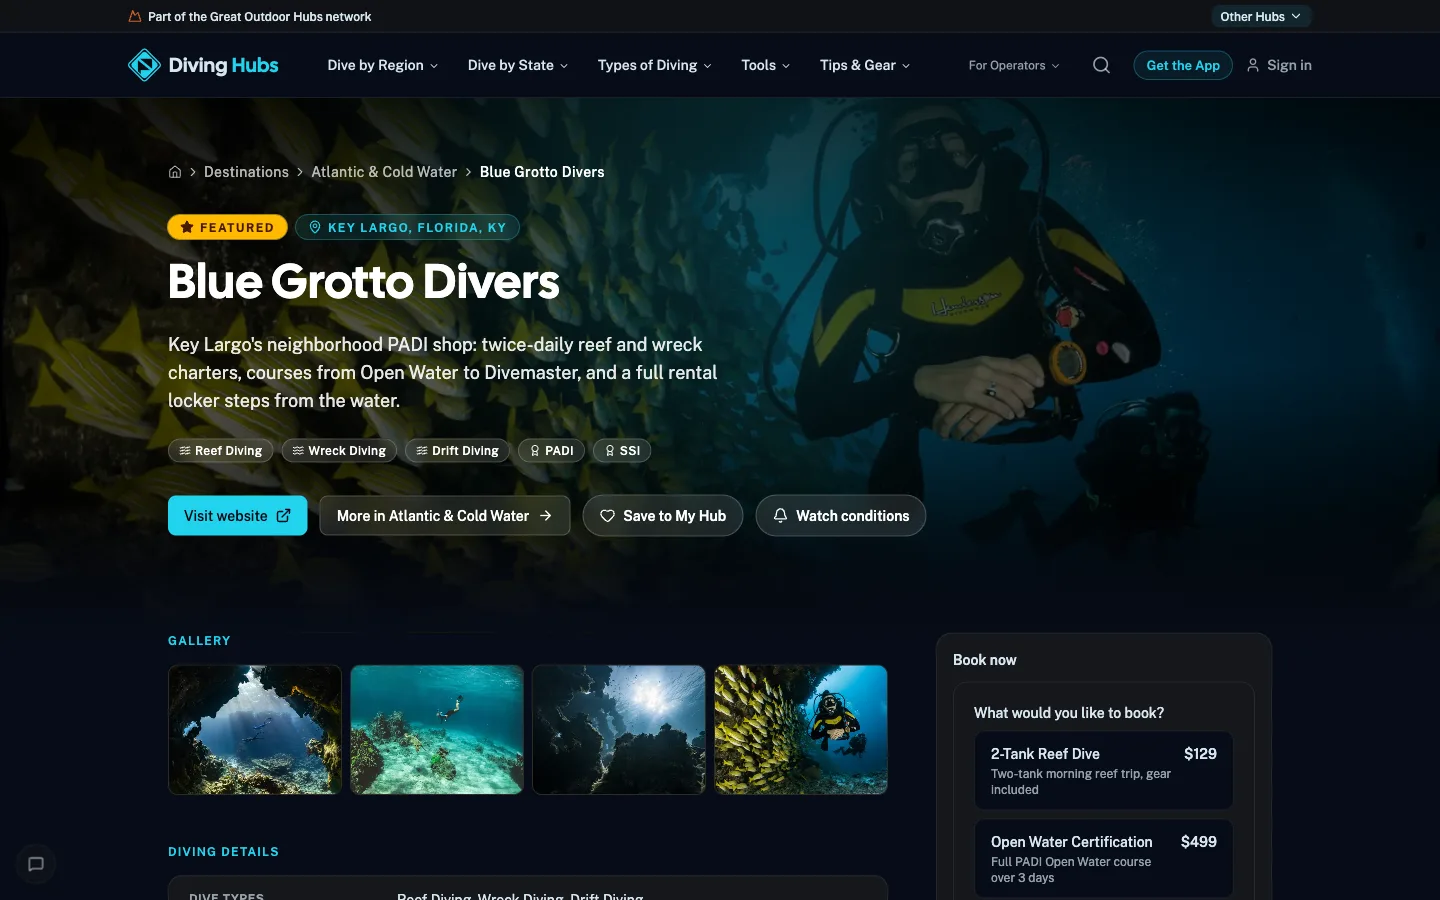Expand the Tips & Gear menu
The height and width of the screenshot is (900, 1440).
(x=865, y=65)
